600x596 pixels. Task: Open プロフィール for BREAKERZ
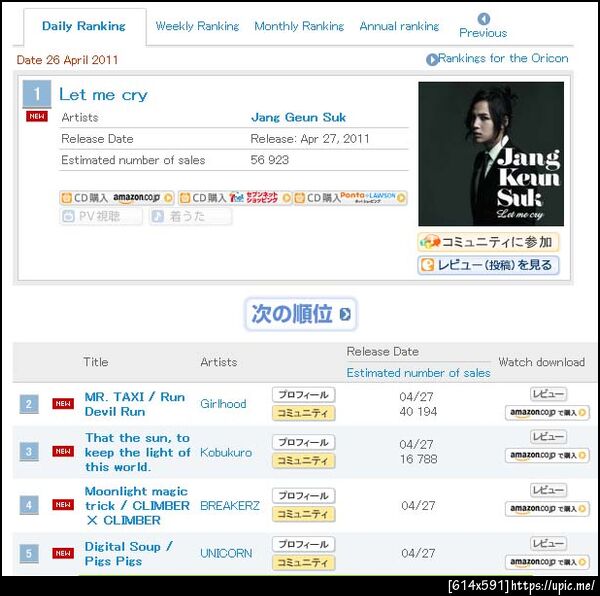pos(303,496)
